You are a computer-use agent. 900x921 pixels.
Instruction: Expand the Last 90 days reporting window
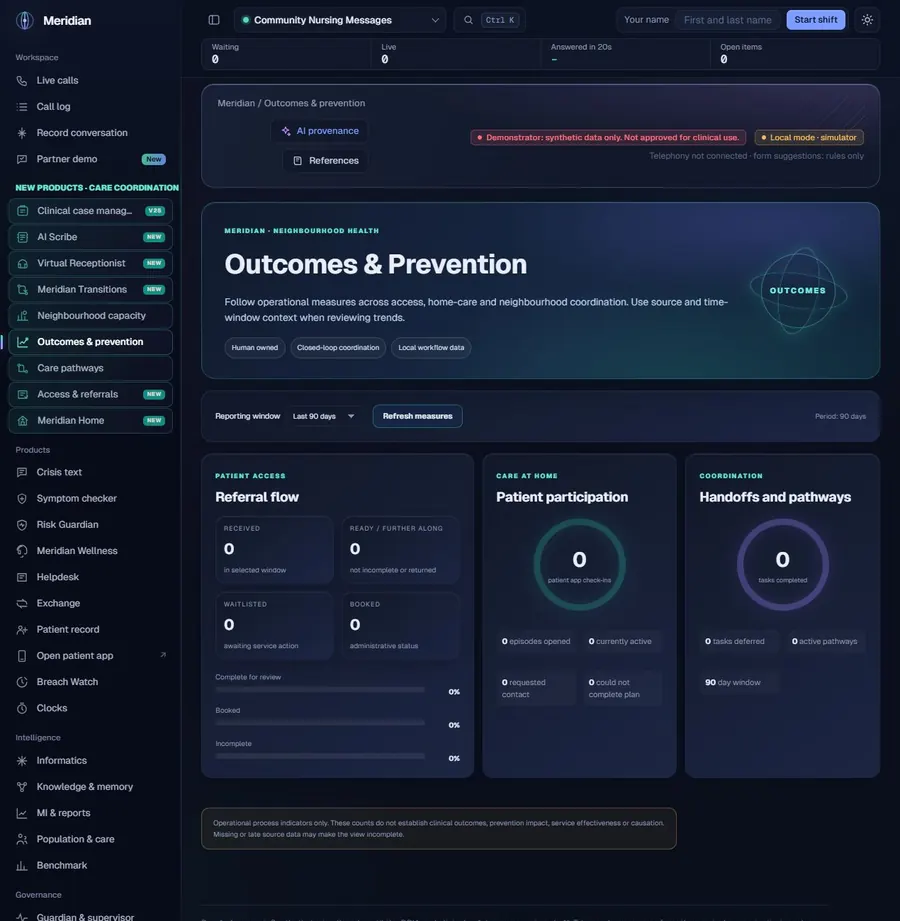pos(324,416)
